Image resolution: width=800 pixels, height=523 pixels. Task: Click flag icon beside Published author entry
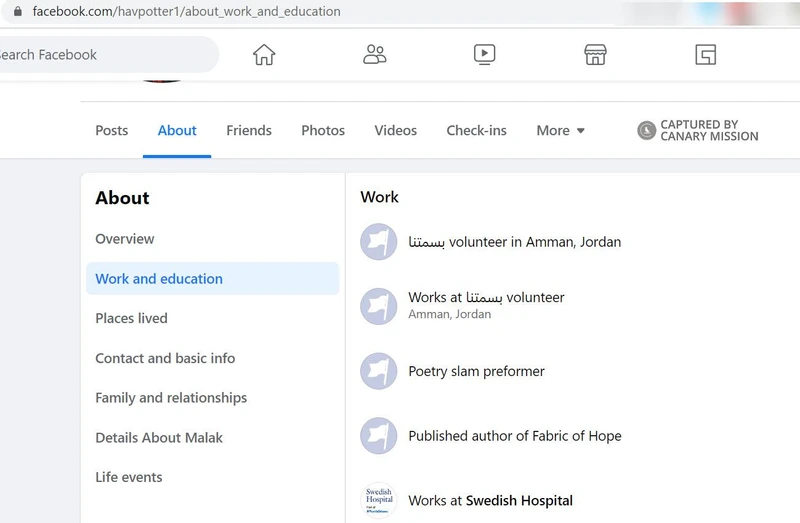[x=379, y=436]
